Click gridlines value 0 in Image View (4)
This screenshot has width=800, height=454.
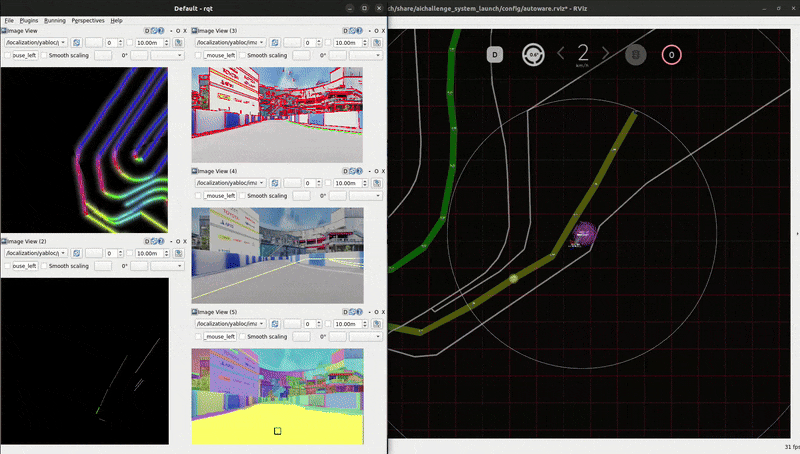point(308,183)
